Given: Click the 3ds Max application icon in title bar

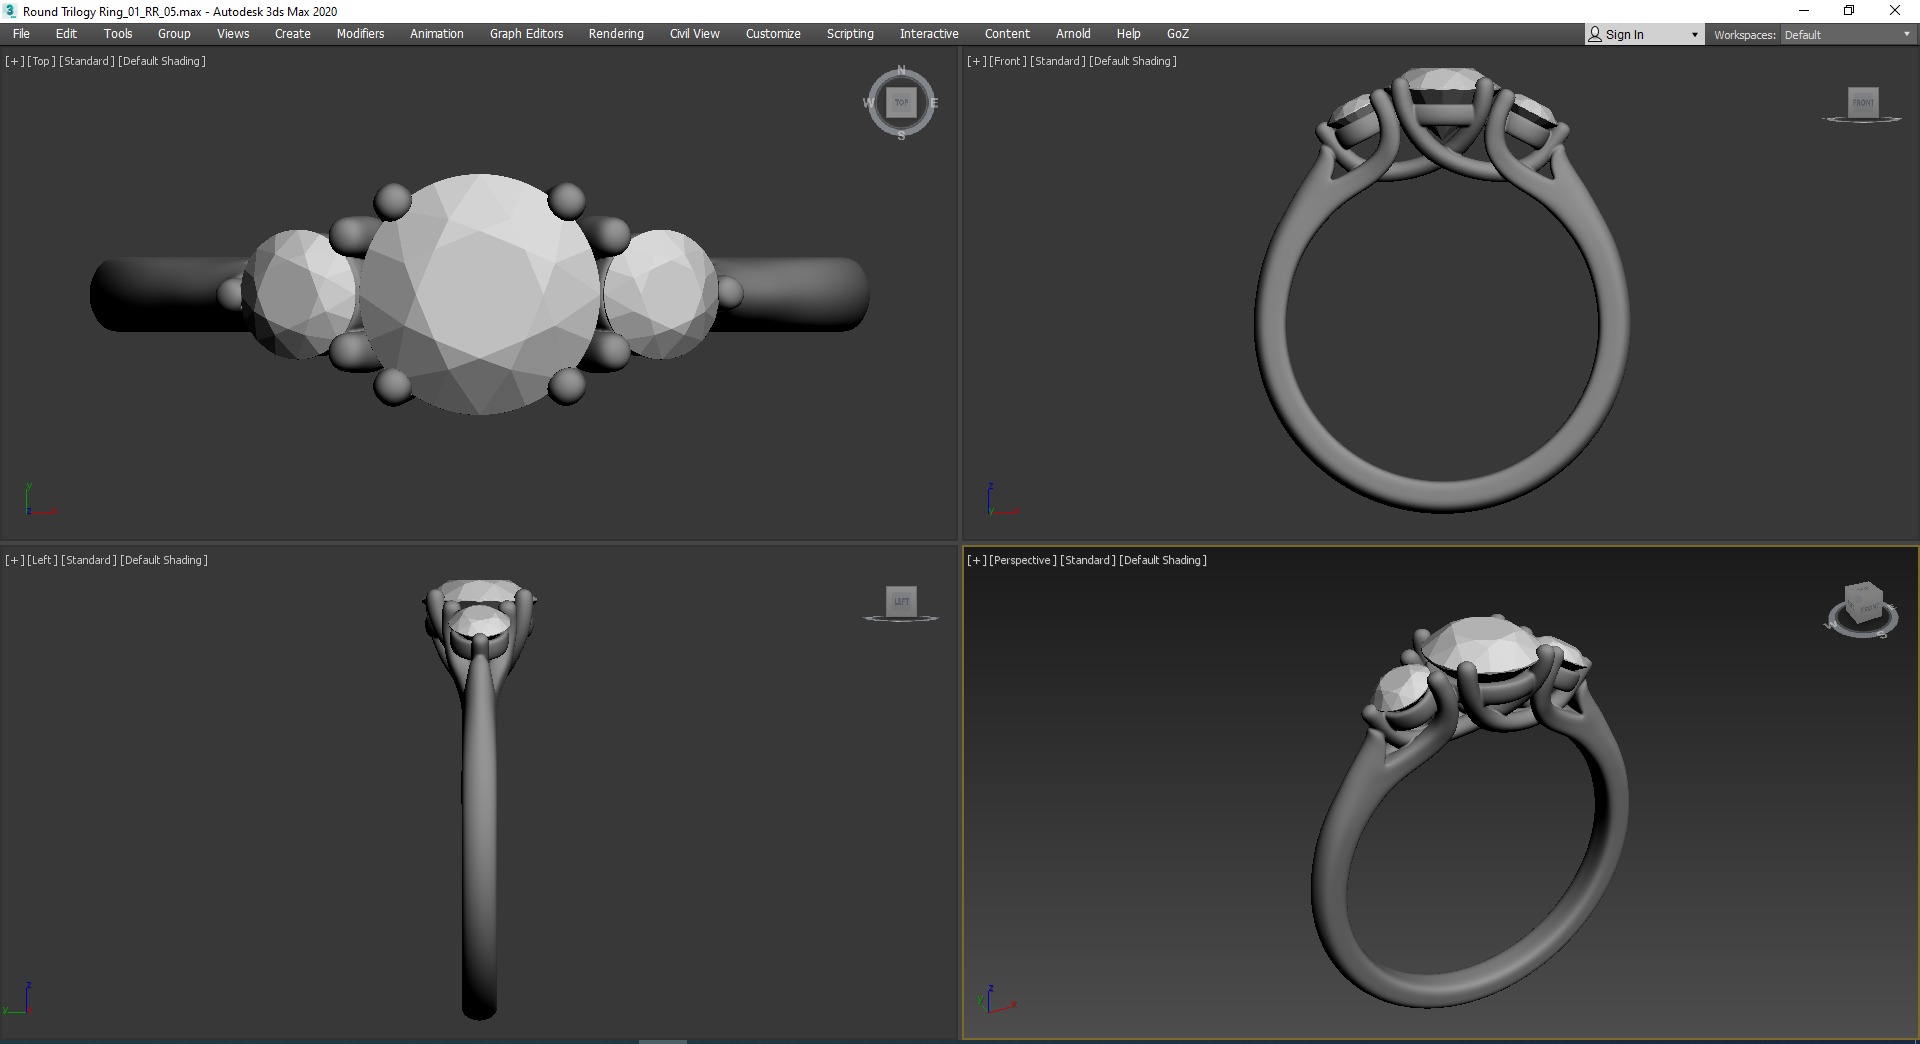Looking at the screenshot, I should pyautogui.click(x=10, y=11).
